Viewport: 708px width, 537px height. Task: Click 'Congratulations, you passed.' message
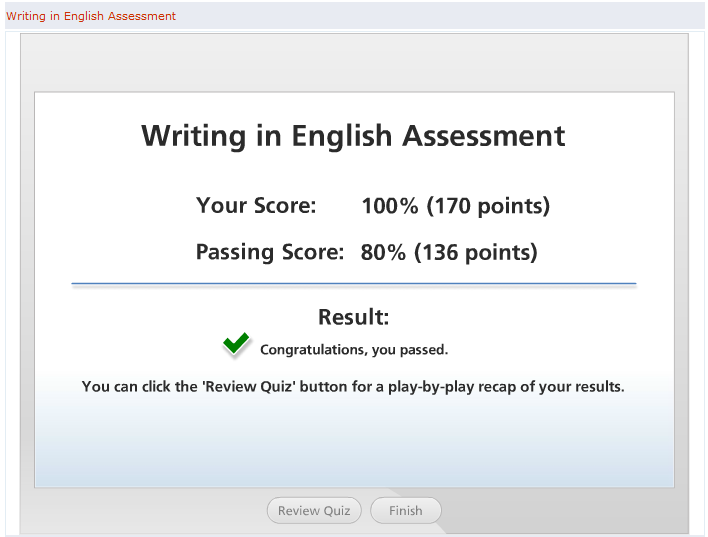354,350
